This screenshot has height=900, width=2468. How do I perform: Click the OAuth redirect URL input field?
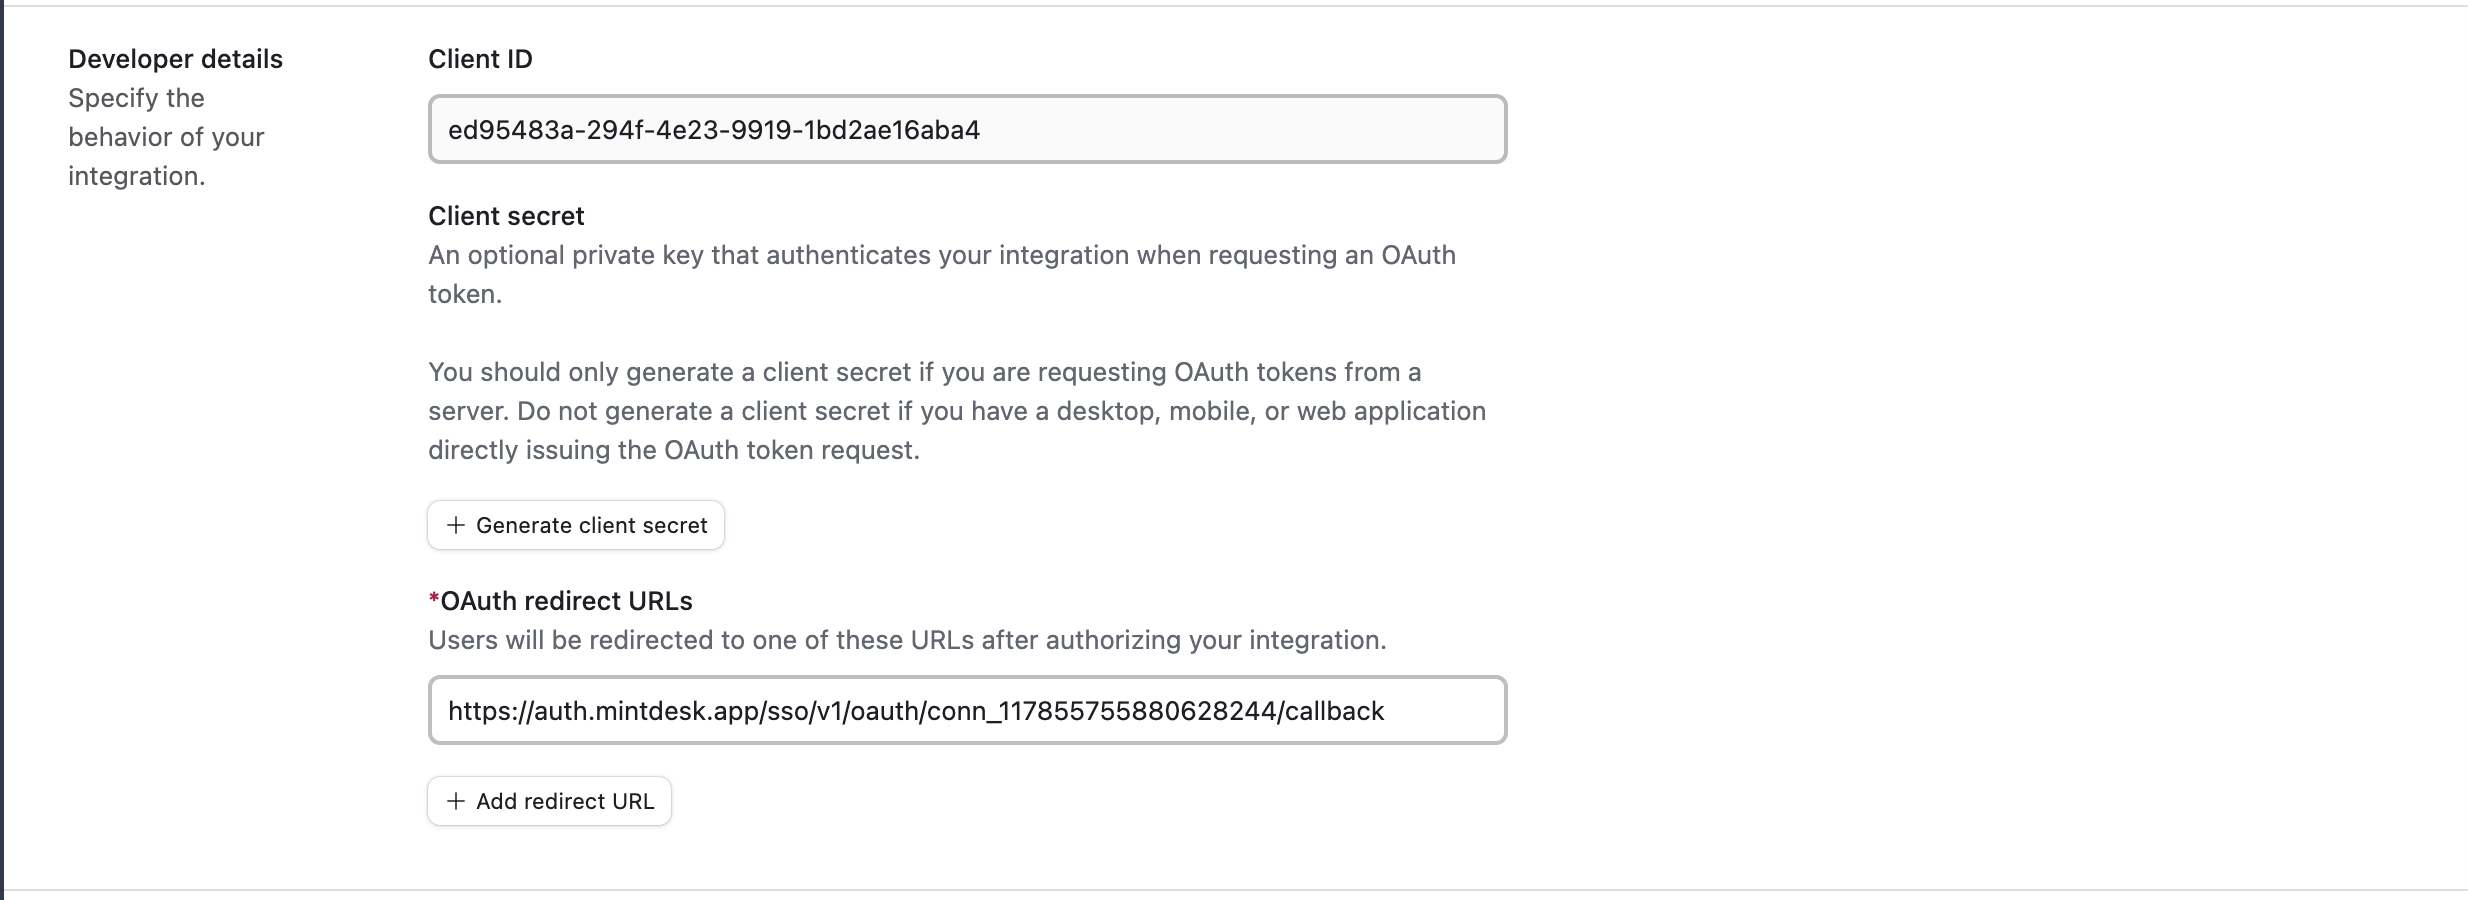(x=966, y=710)
